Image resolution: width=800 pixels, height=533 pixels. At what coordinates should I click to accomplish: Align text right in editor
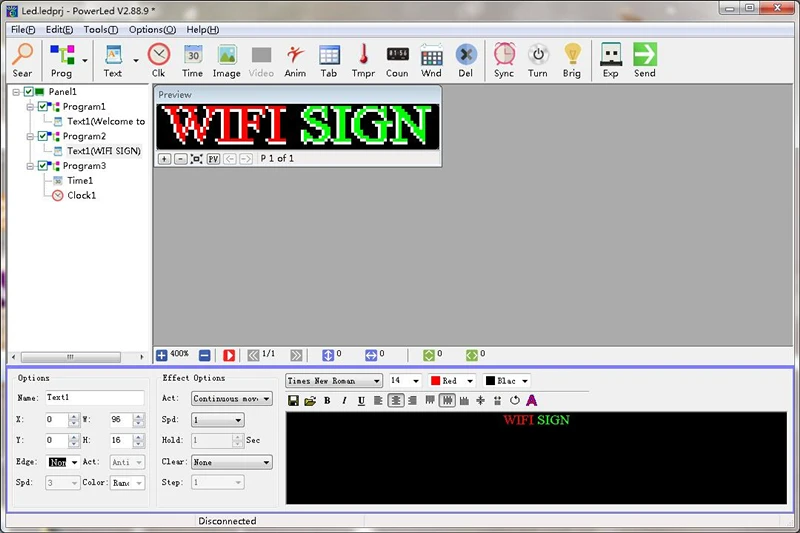pyautogui.click(x=412, y=401)
